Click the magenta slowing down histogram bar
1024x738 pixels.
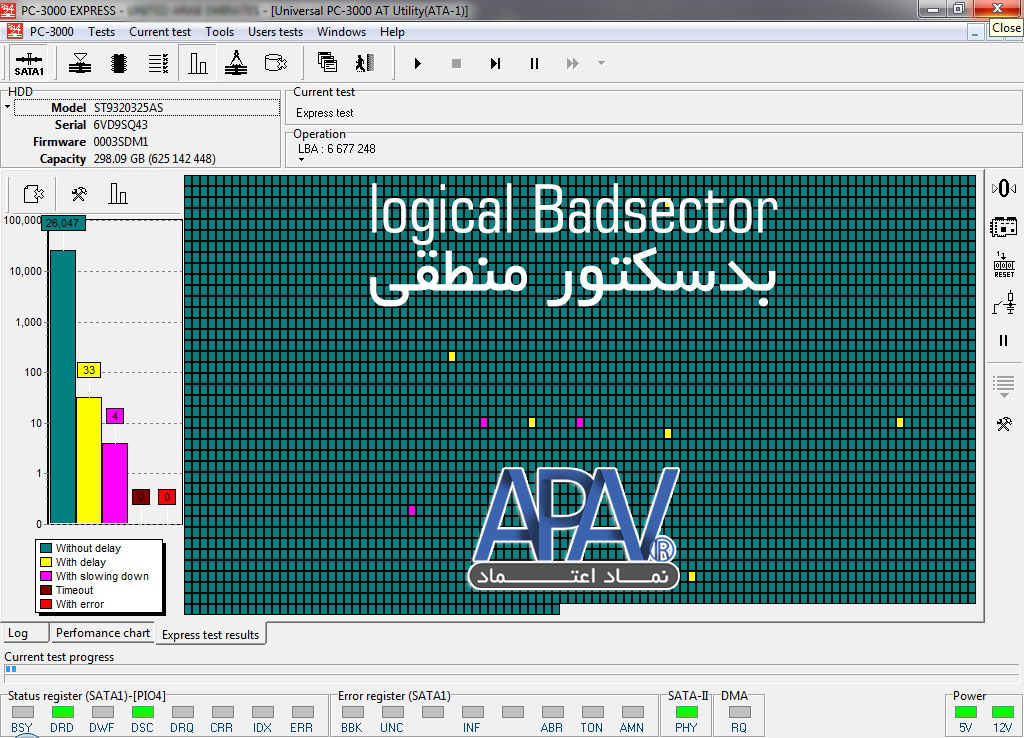[x=115, y=483]
